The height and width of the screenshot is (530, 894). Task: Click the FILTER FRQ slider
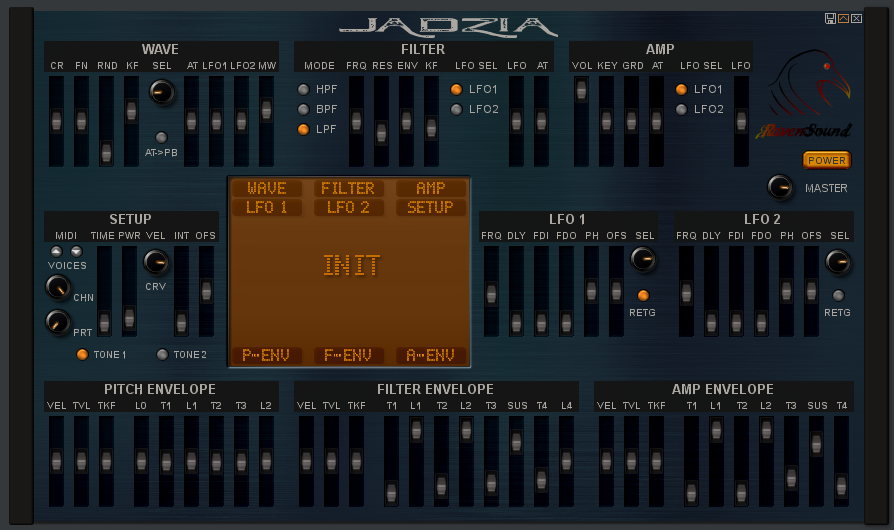(x=356, y=121)
